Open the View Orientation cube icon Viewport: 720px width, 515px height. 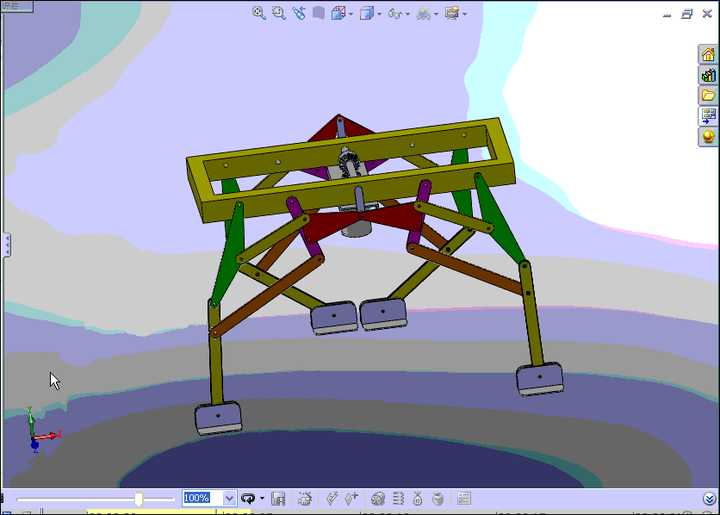338,13
